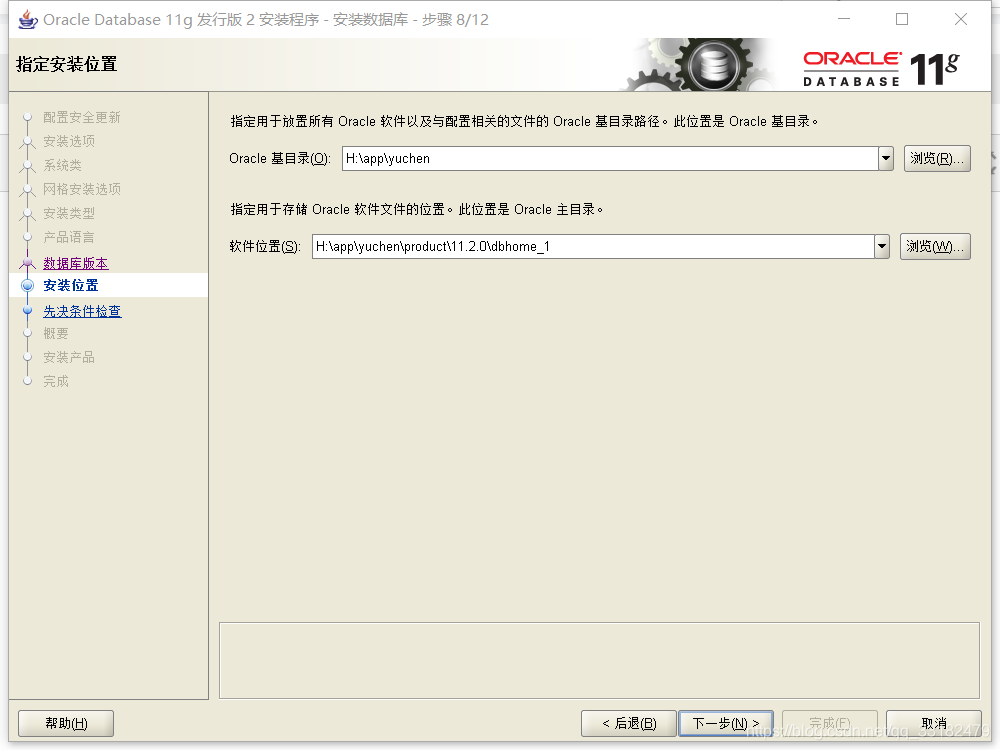
Task: Click the 先决条件检查 step bullet marker
Action: tap(27, 311)
